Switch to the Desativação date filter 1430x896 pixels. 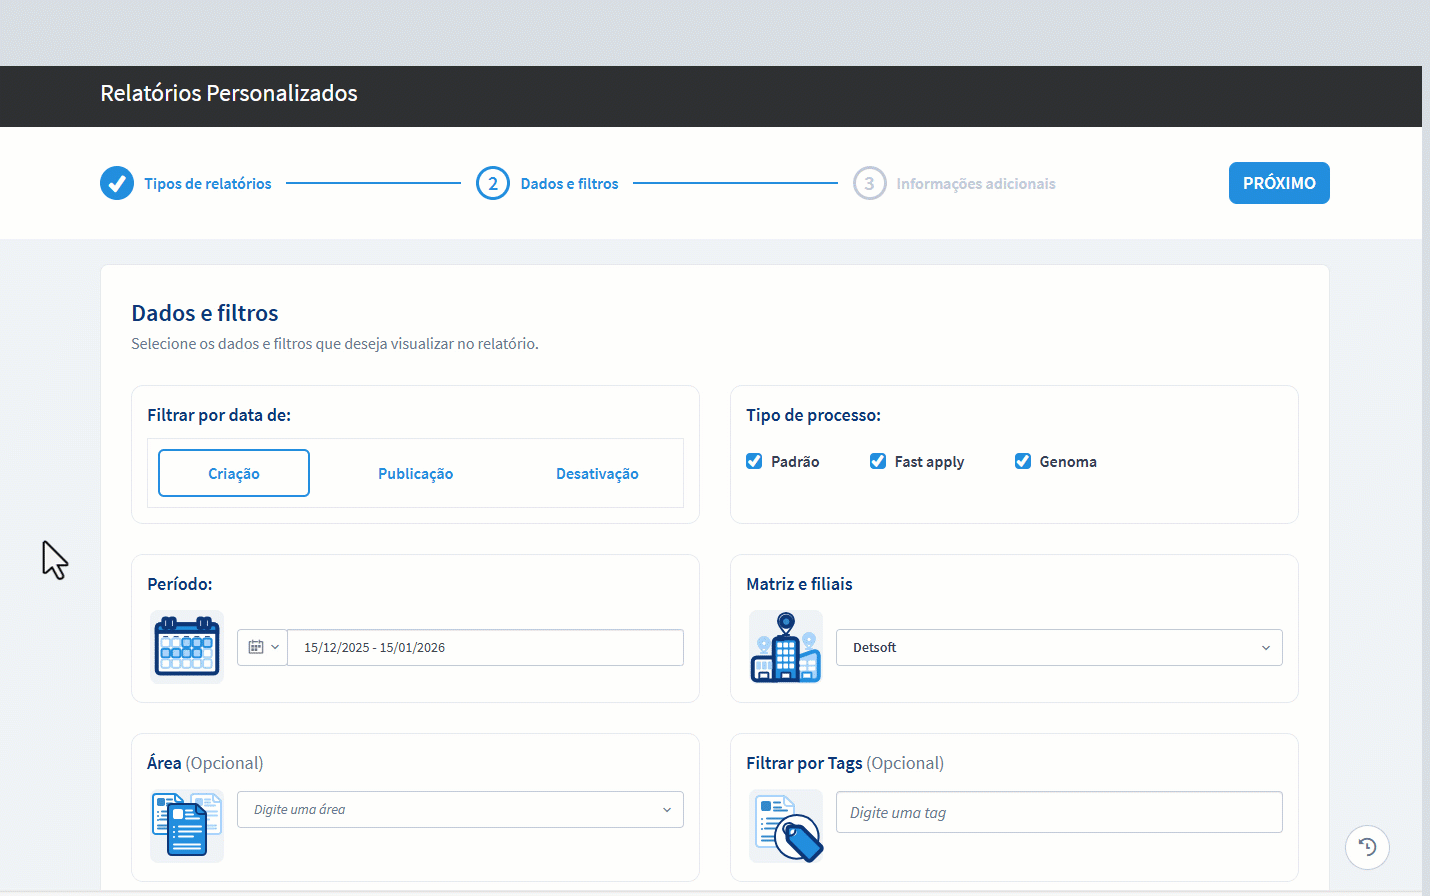pos(597,473)
